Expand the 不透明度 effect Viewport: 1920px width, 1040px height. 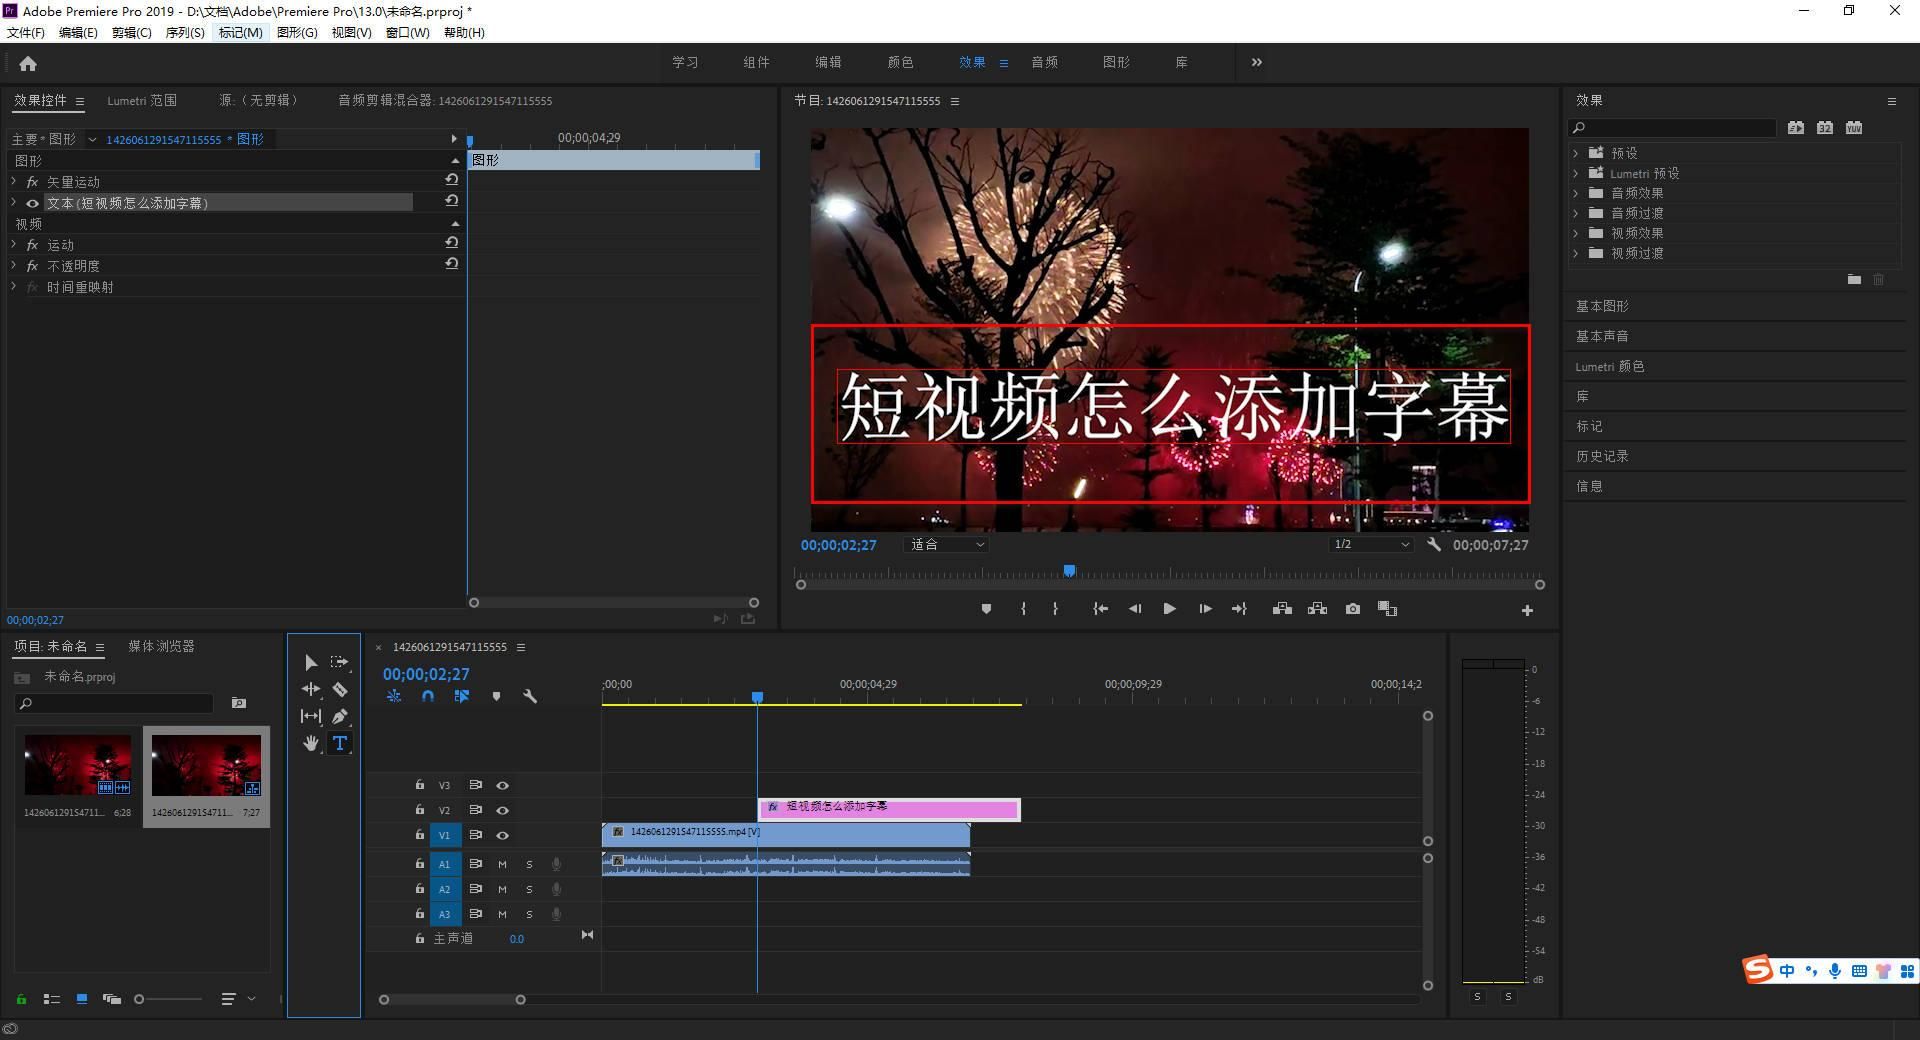(13, 266)
